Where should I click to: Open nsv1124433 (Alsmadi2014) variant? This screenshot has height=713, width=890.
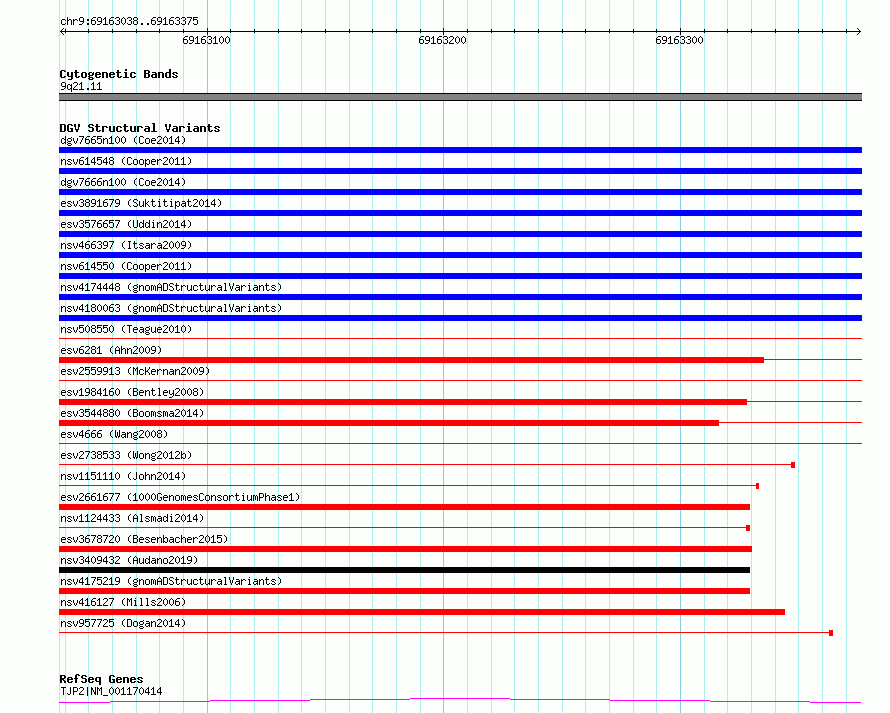click(132, 518)
